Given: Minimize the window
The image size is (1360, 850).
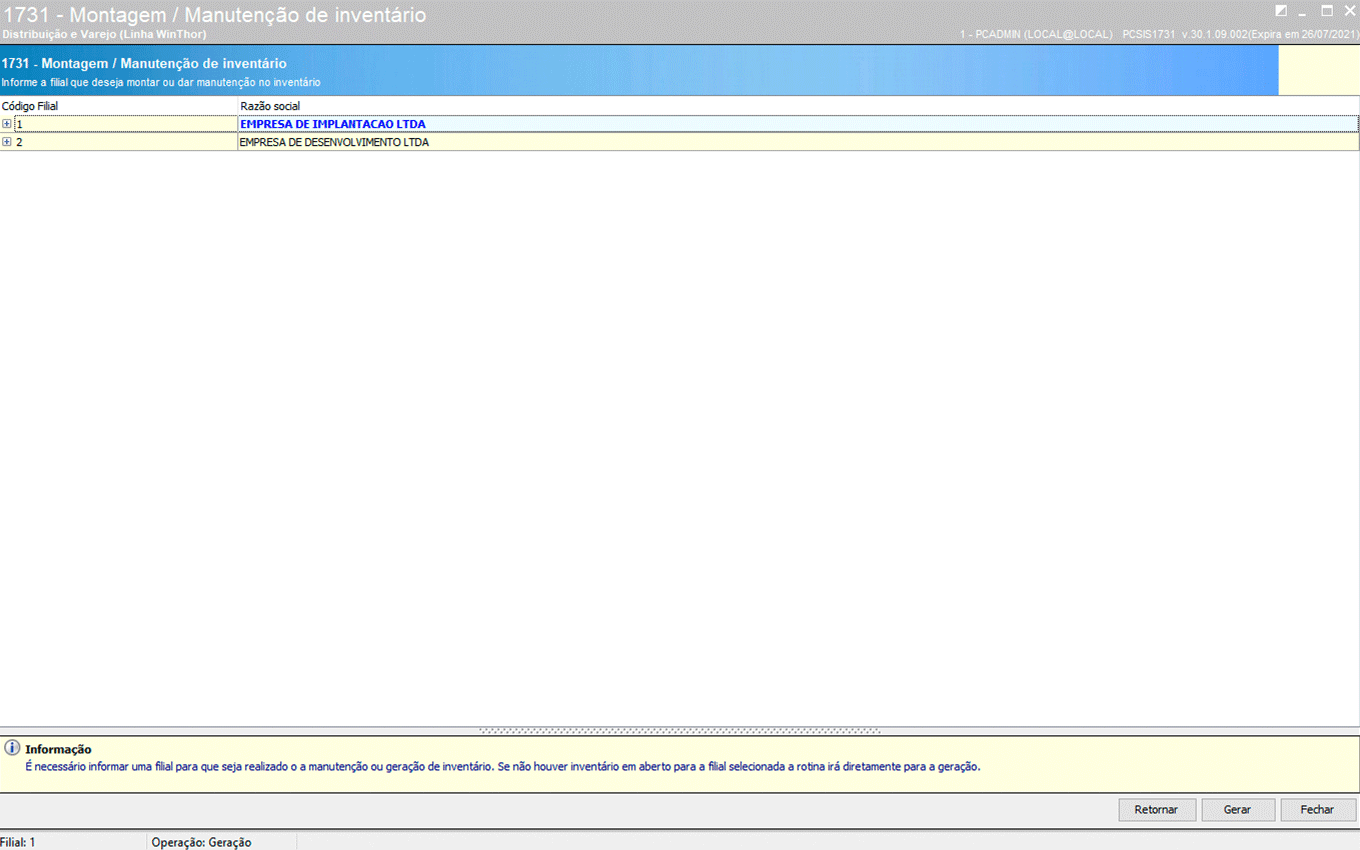Looking at the screenshot, I should click(x=1303, y=12).
